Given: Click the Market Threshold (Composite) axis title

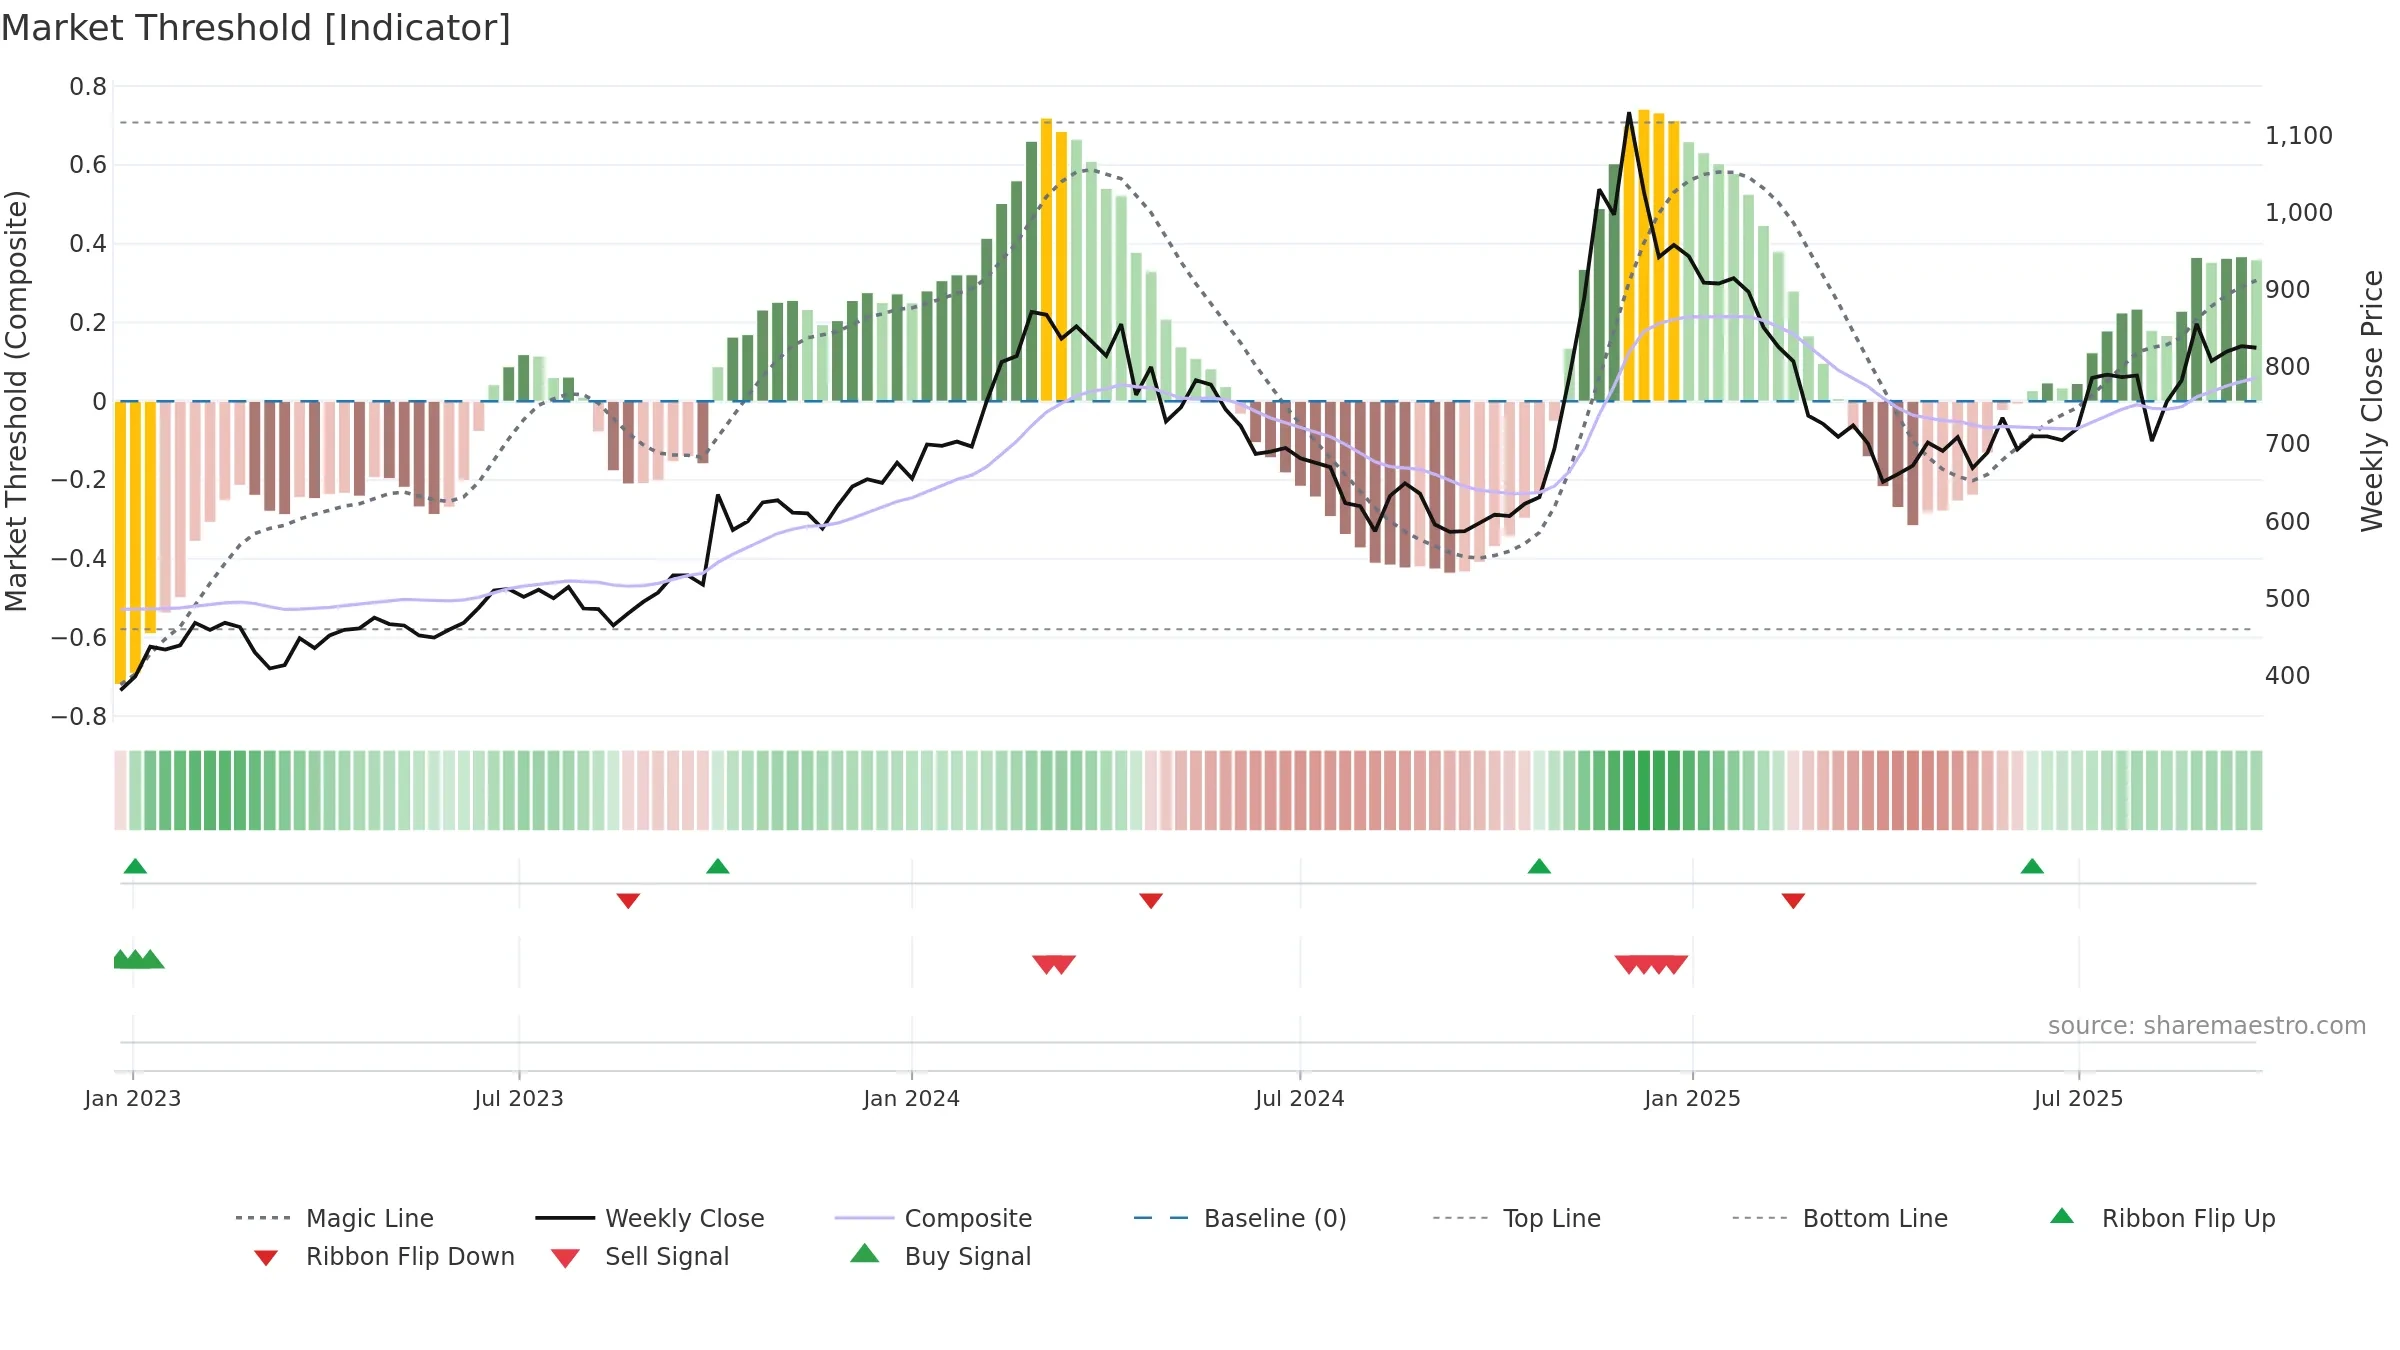Looking at the screenshot, I should point(16,400).
